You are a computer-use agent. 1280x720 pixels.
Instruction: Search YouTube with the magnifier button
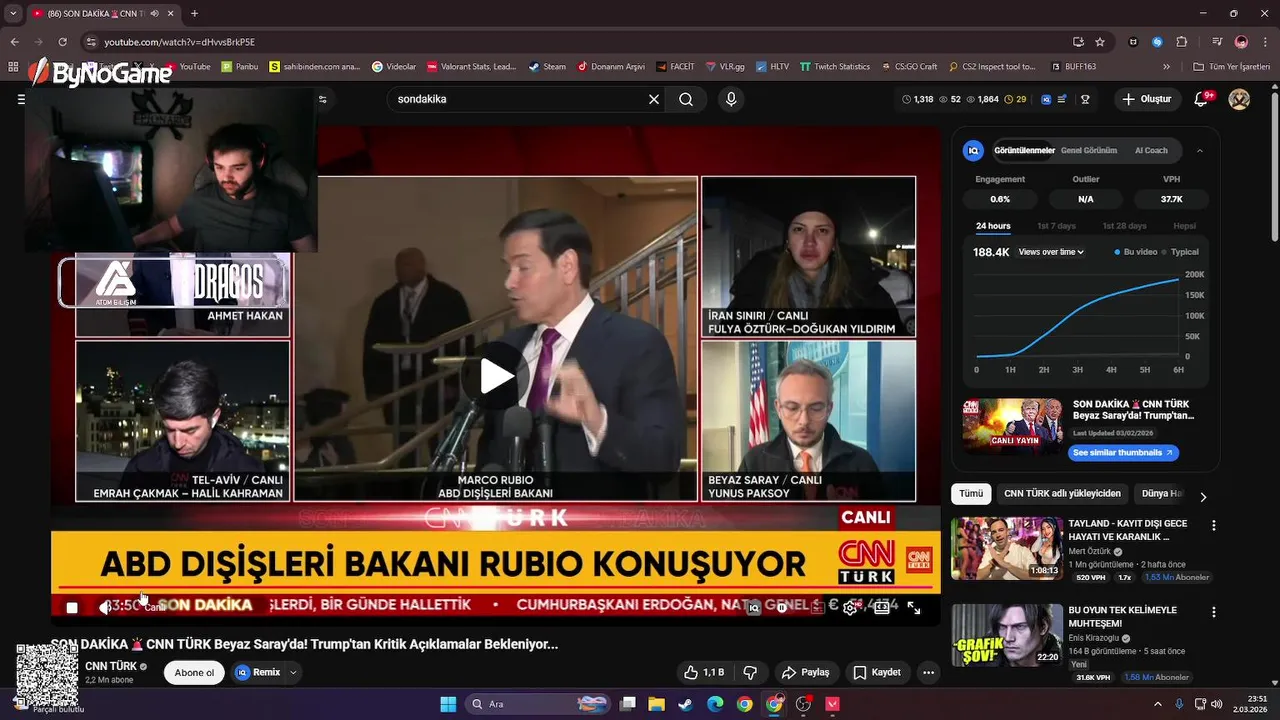click(x=686, y=99)
